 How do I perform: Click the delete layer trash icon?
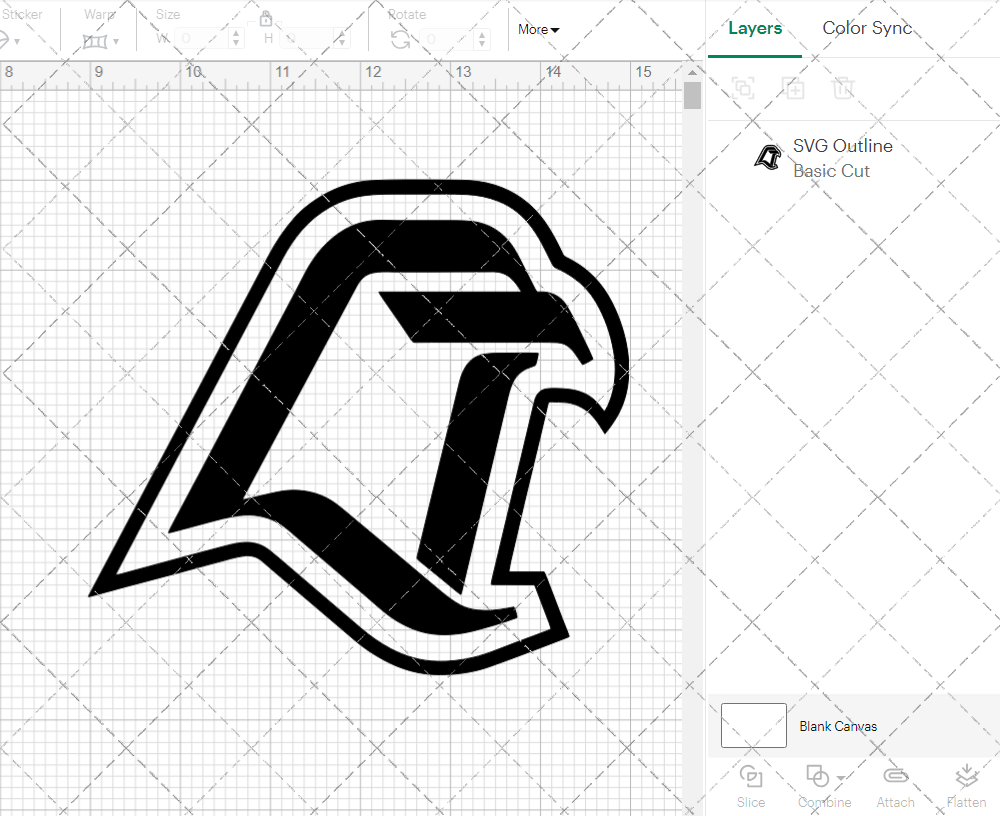[844, 88]
